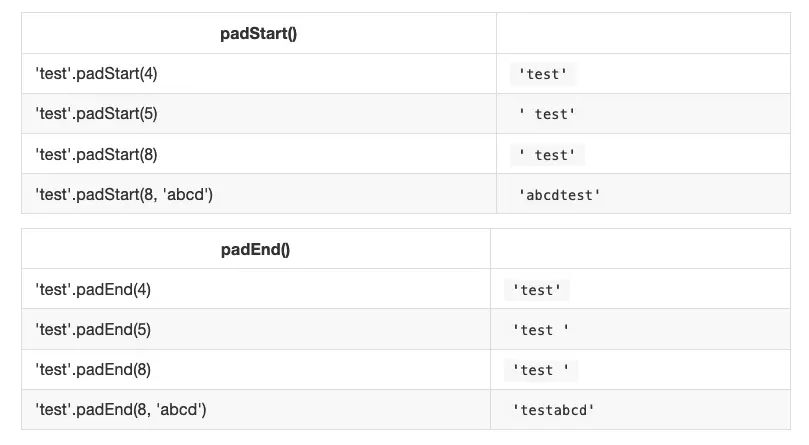Click the 'abcdtest' result code
809x445 pixels.
point(560,195)
